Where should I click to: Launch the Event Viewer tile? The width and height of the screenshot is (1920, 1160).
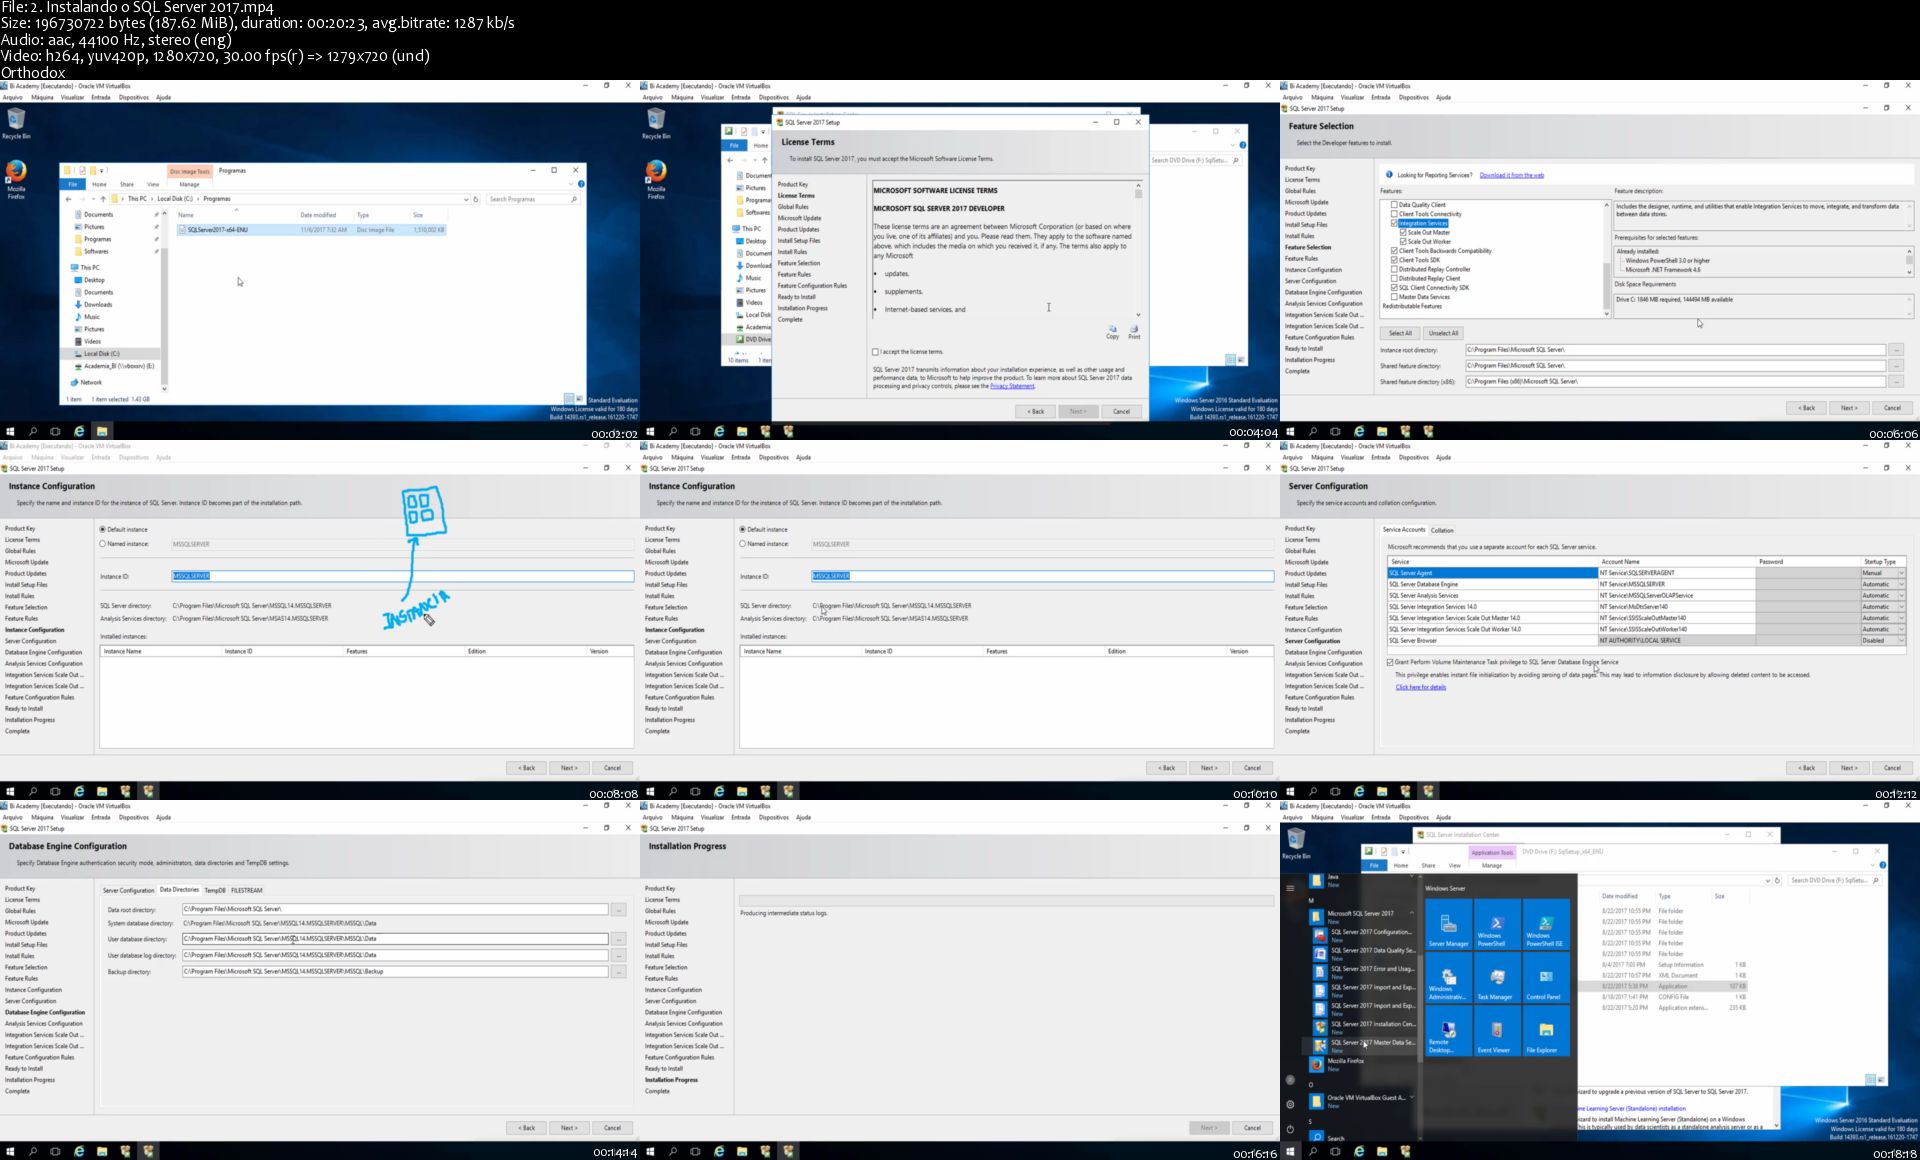1497,1032
